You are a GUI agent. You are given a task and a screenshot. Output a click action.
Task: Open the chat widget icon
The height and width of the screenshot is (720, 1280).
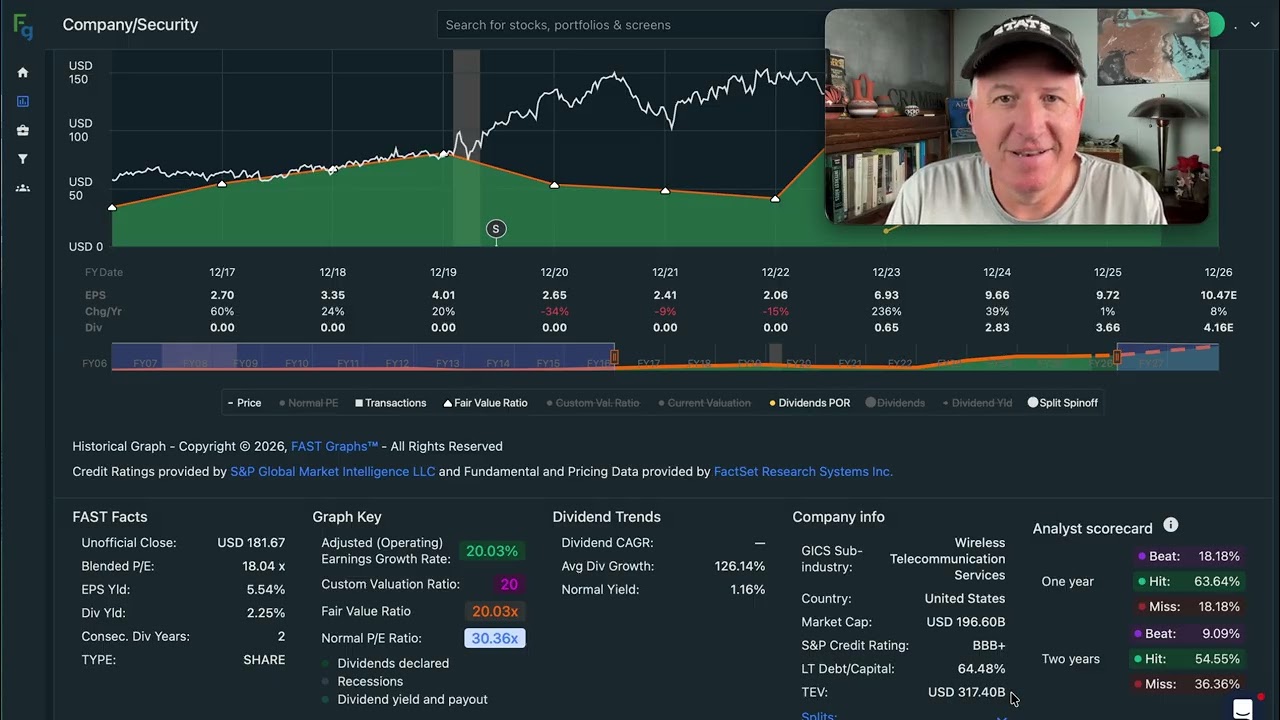coord(1242,709)
